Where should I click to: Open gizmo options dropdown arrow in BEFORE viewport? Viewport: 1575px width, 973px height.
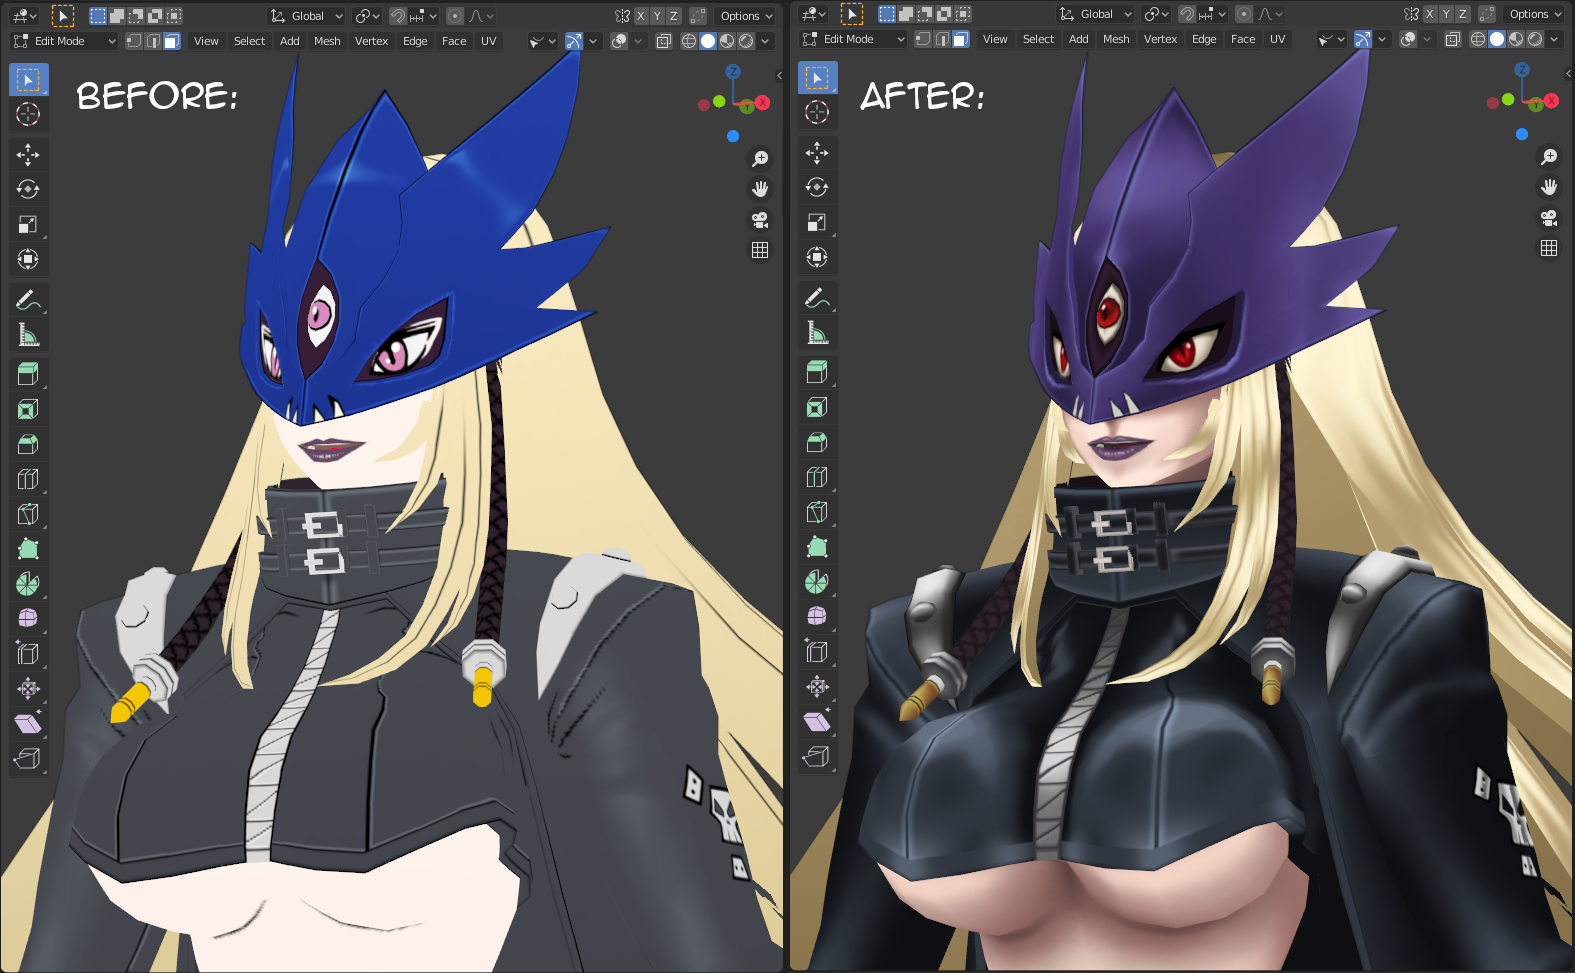point(593,41)
